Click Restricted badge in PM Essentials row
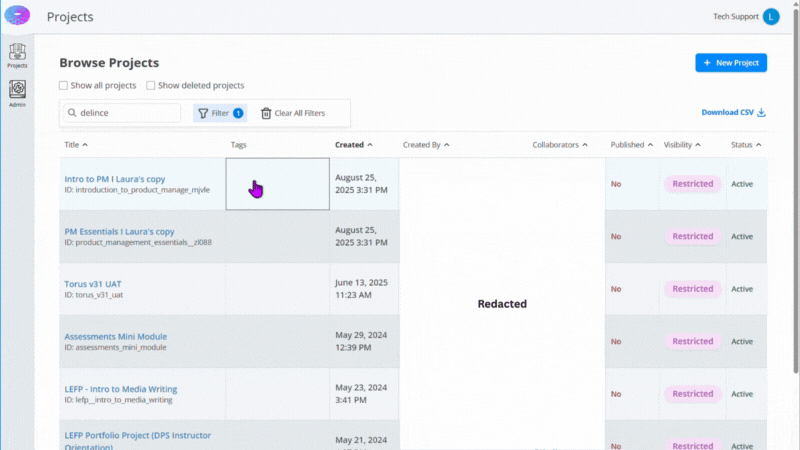 coord(692,236)
